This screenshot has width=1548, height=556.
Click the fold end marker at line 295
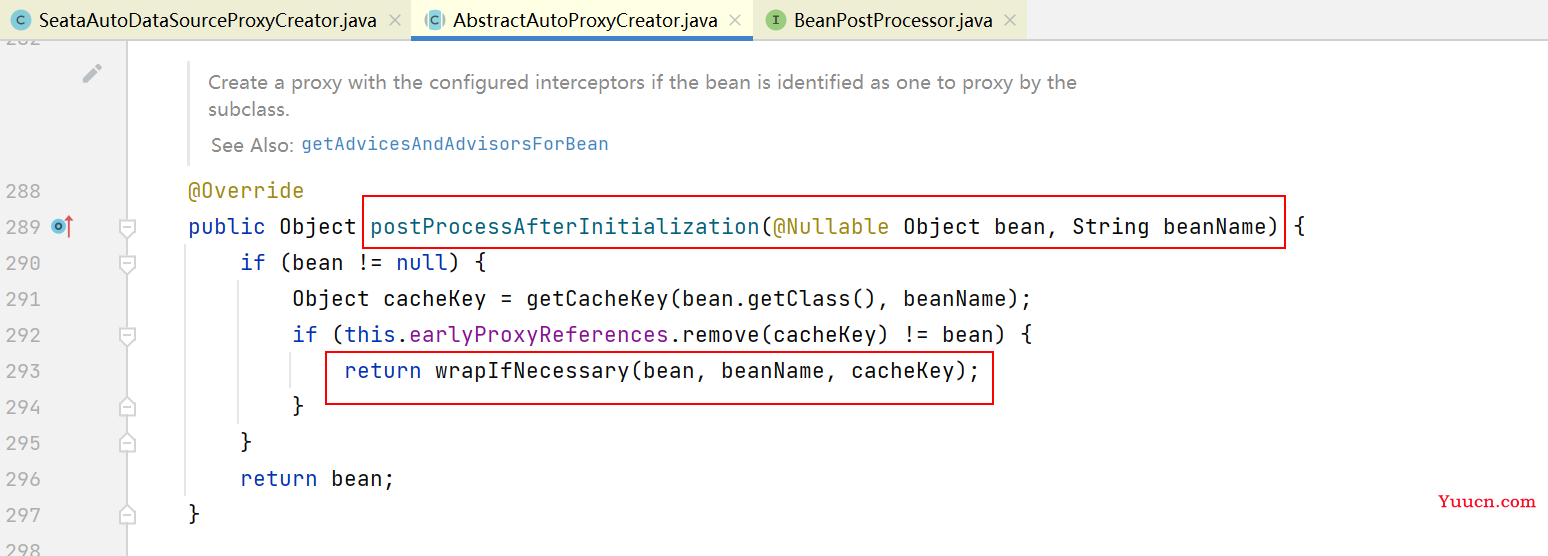click(x=127, y=443)
